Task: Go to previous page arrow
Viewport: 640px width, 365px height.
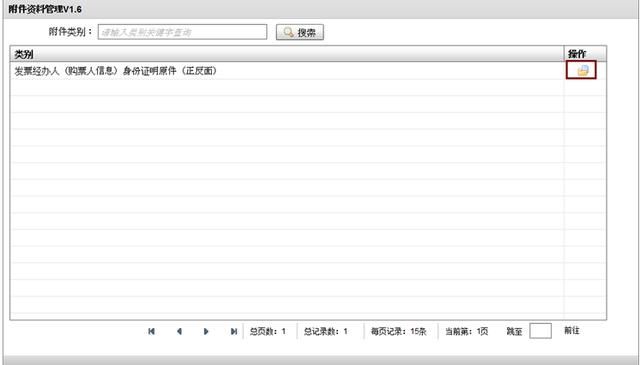Action: (x=179, y=331)
